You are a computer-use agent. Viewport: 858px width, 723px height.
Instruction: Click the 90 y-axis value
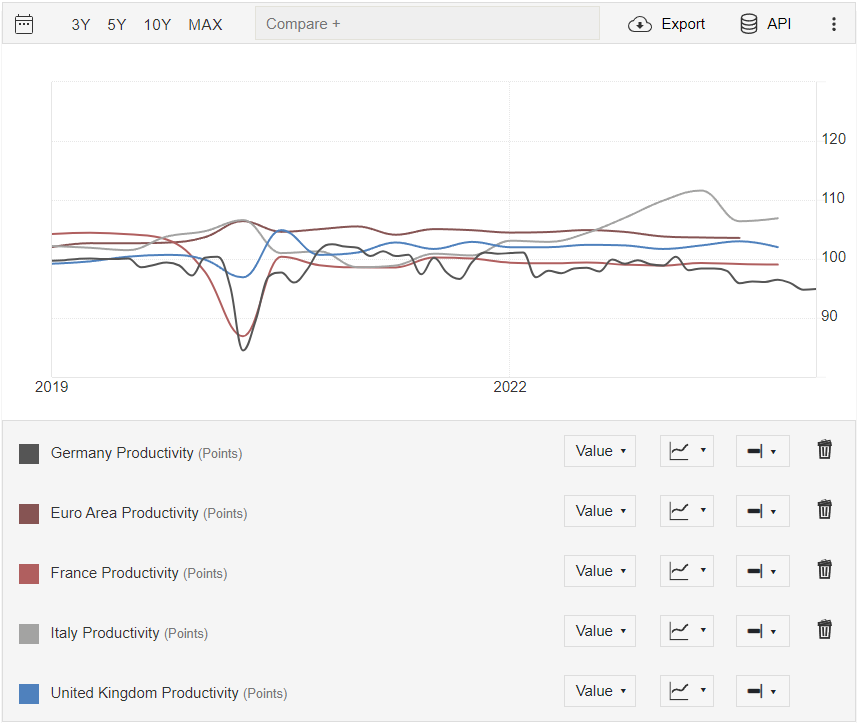[x=829, y=316]
